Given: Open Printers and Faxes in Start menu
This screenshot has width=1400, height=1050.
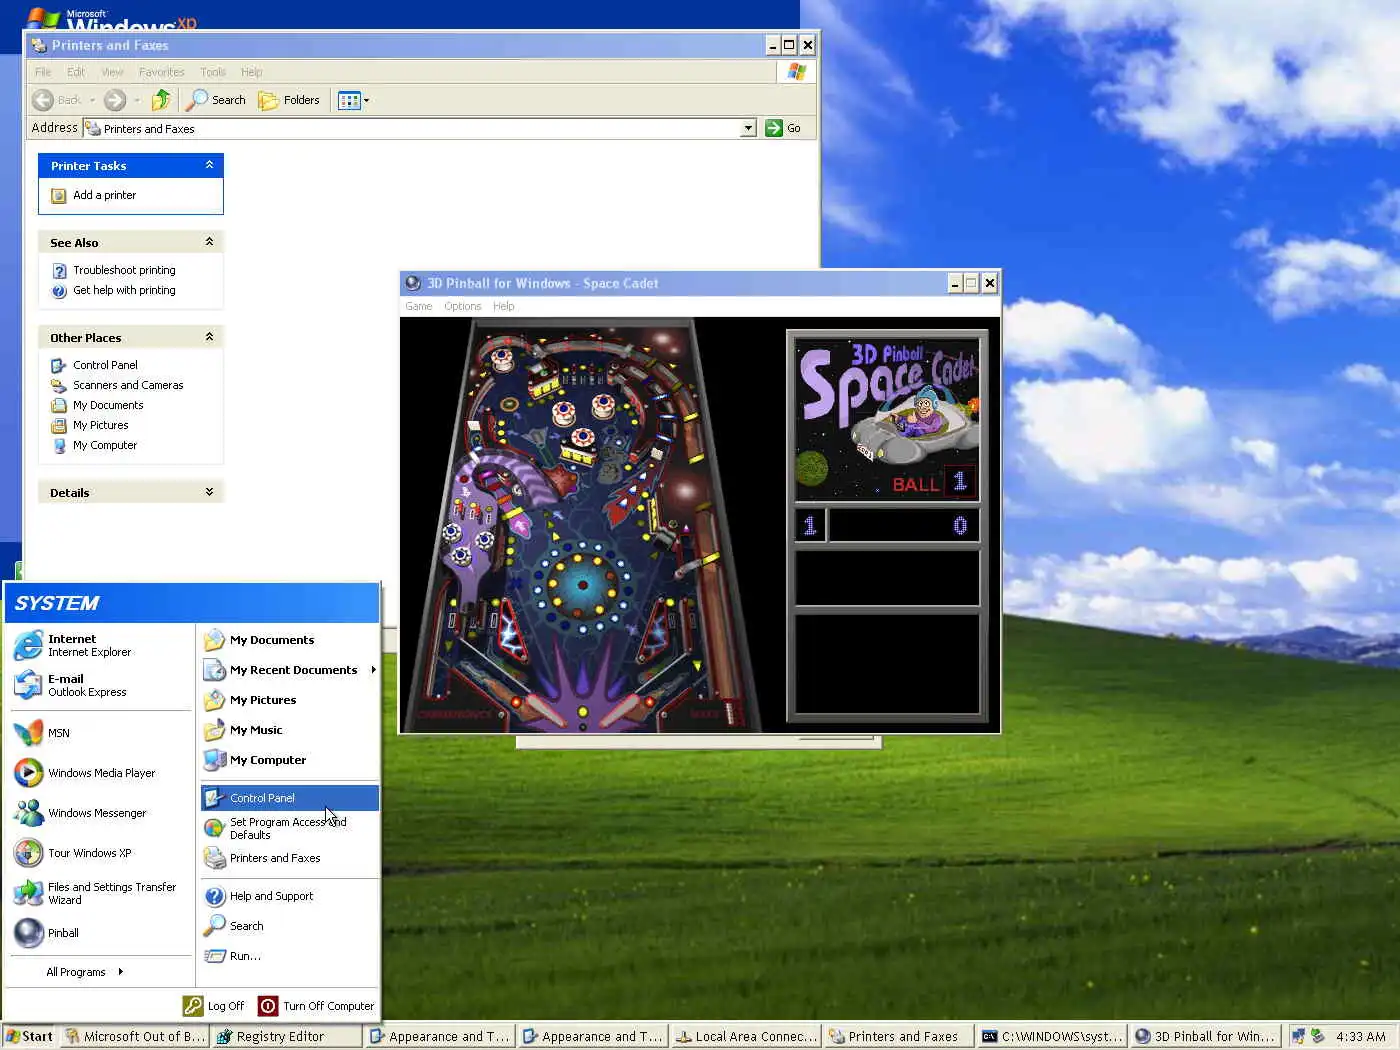Looking at the screenshot, I should point(289,858).
